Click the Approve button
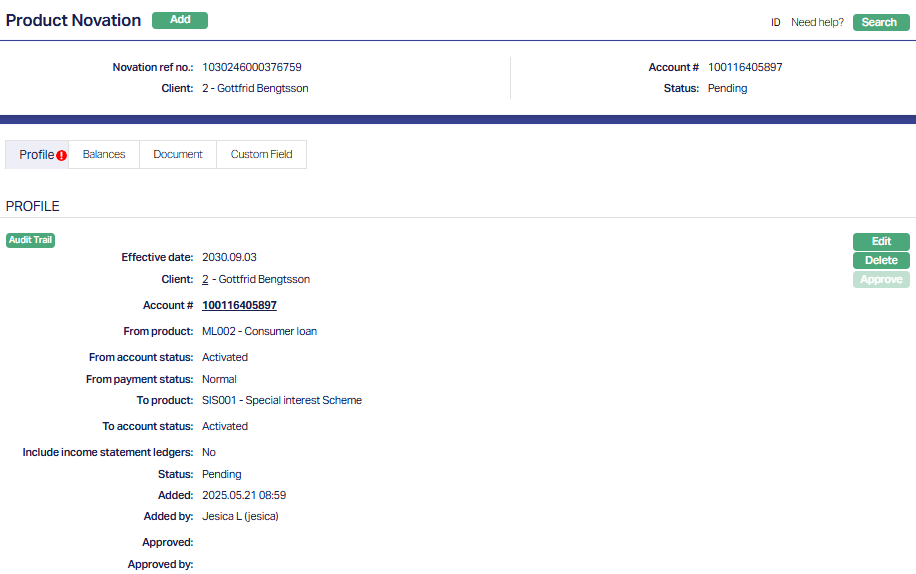Image resolution: width=916 pixels, height=574 pixels. coord(881,280)
